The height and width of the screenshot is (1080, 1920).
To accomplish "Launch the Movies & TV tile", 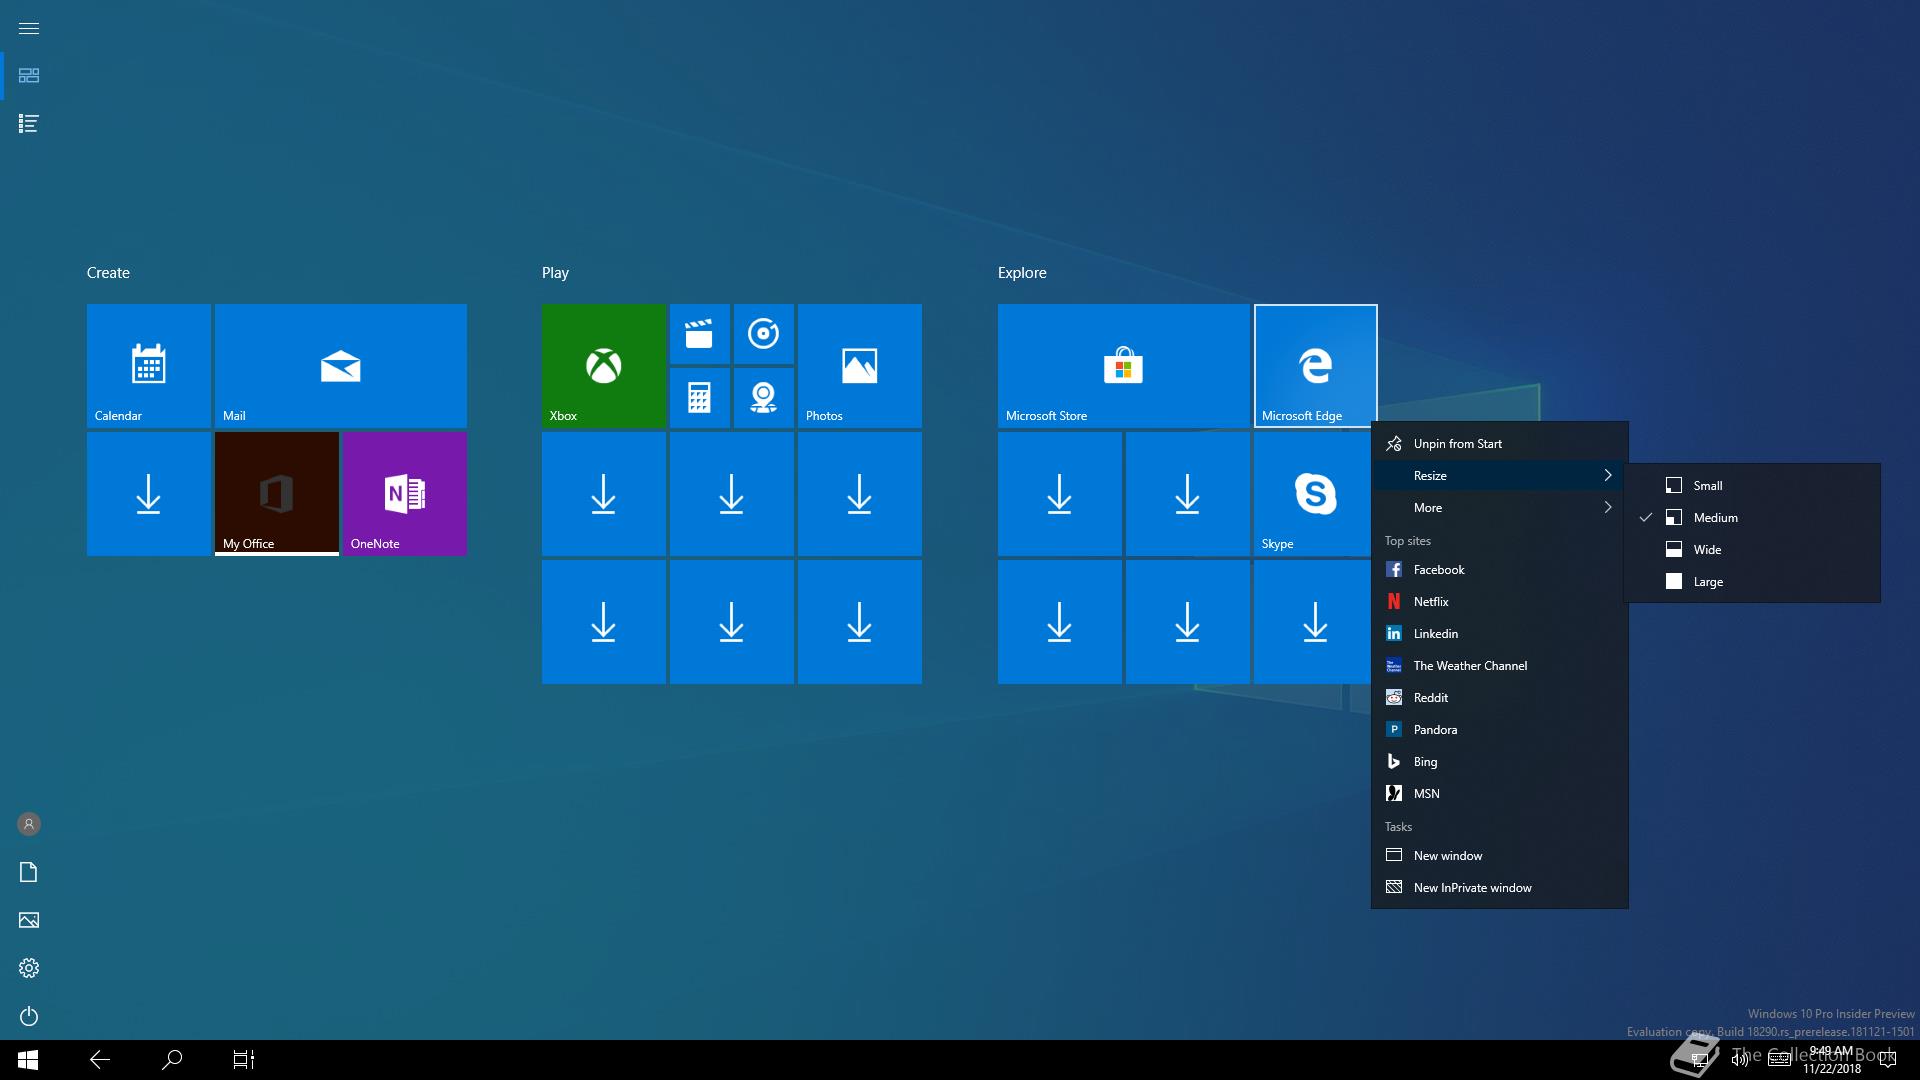I will tap(699, 334).
